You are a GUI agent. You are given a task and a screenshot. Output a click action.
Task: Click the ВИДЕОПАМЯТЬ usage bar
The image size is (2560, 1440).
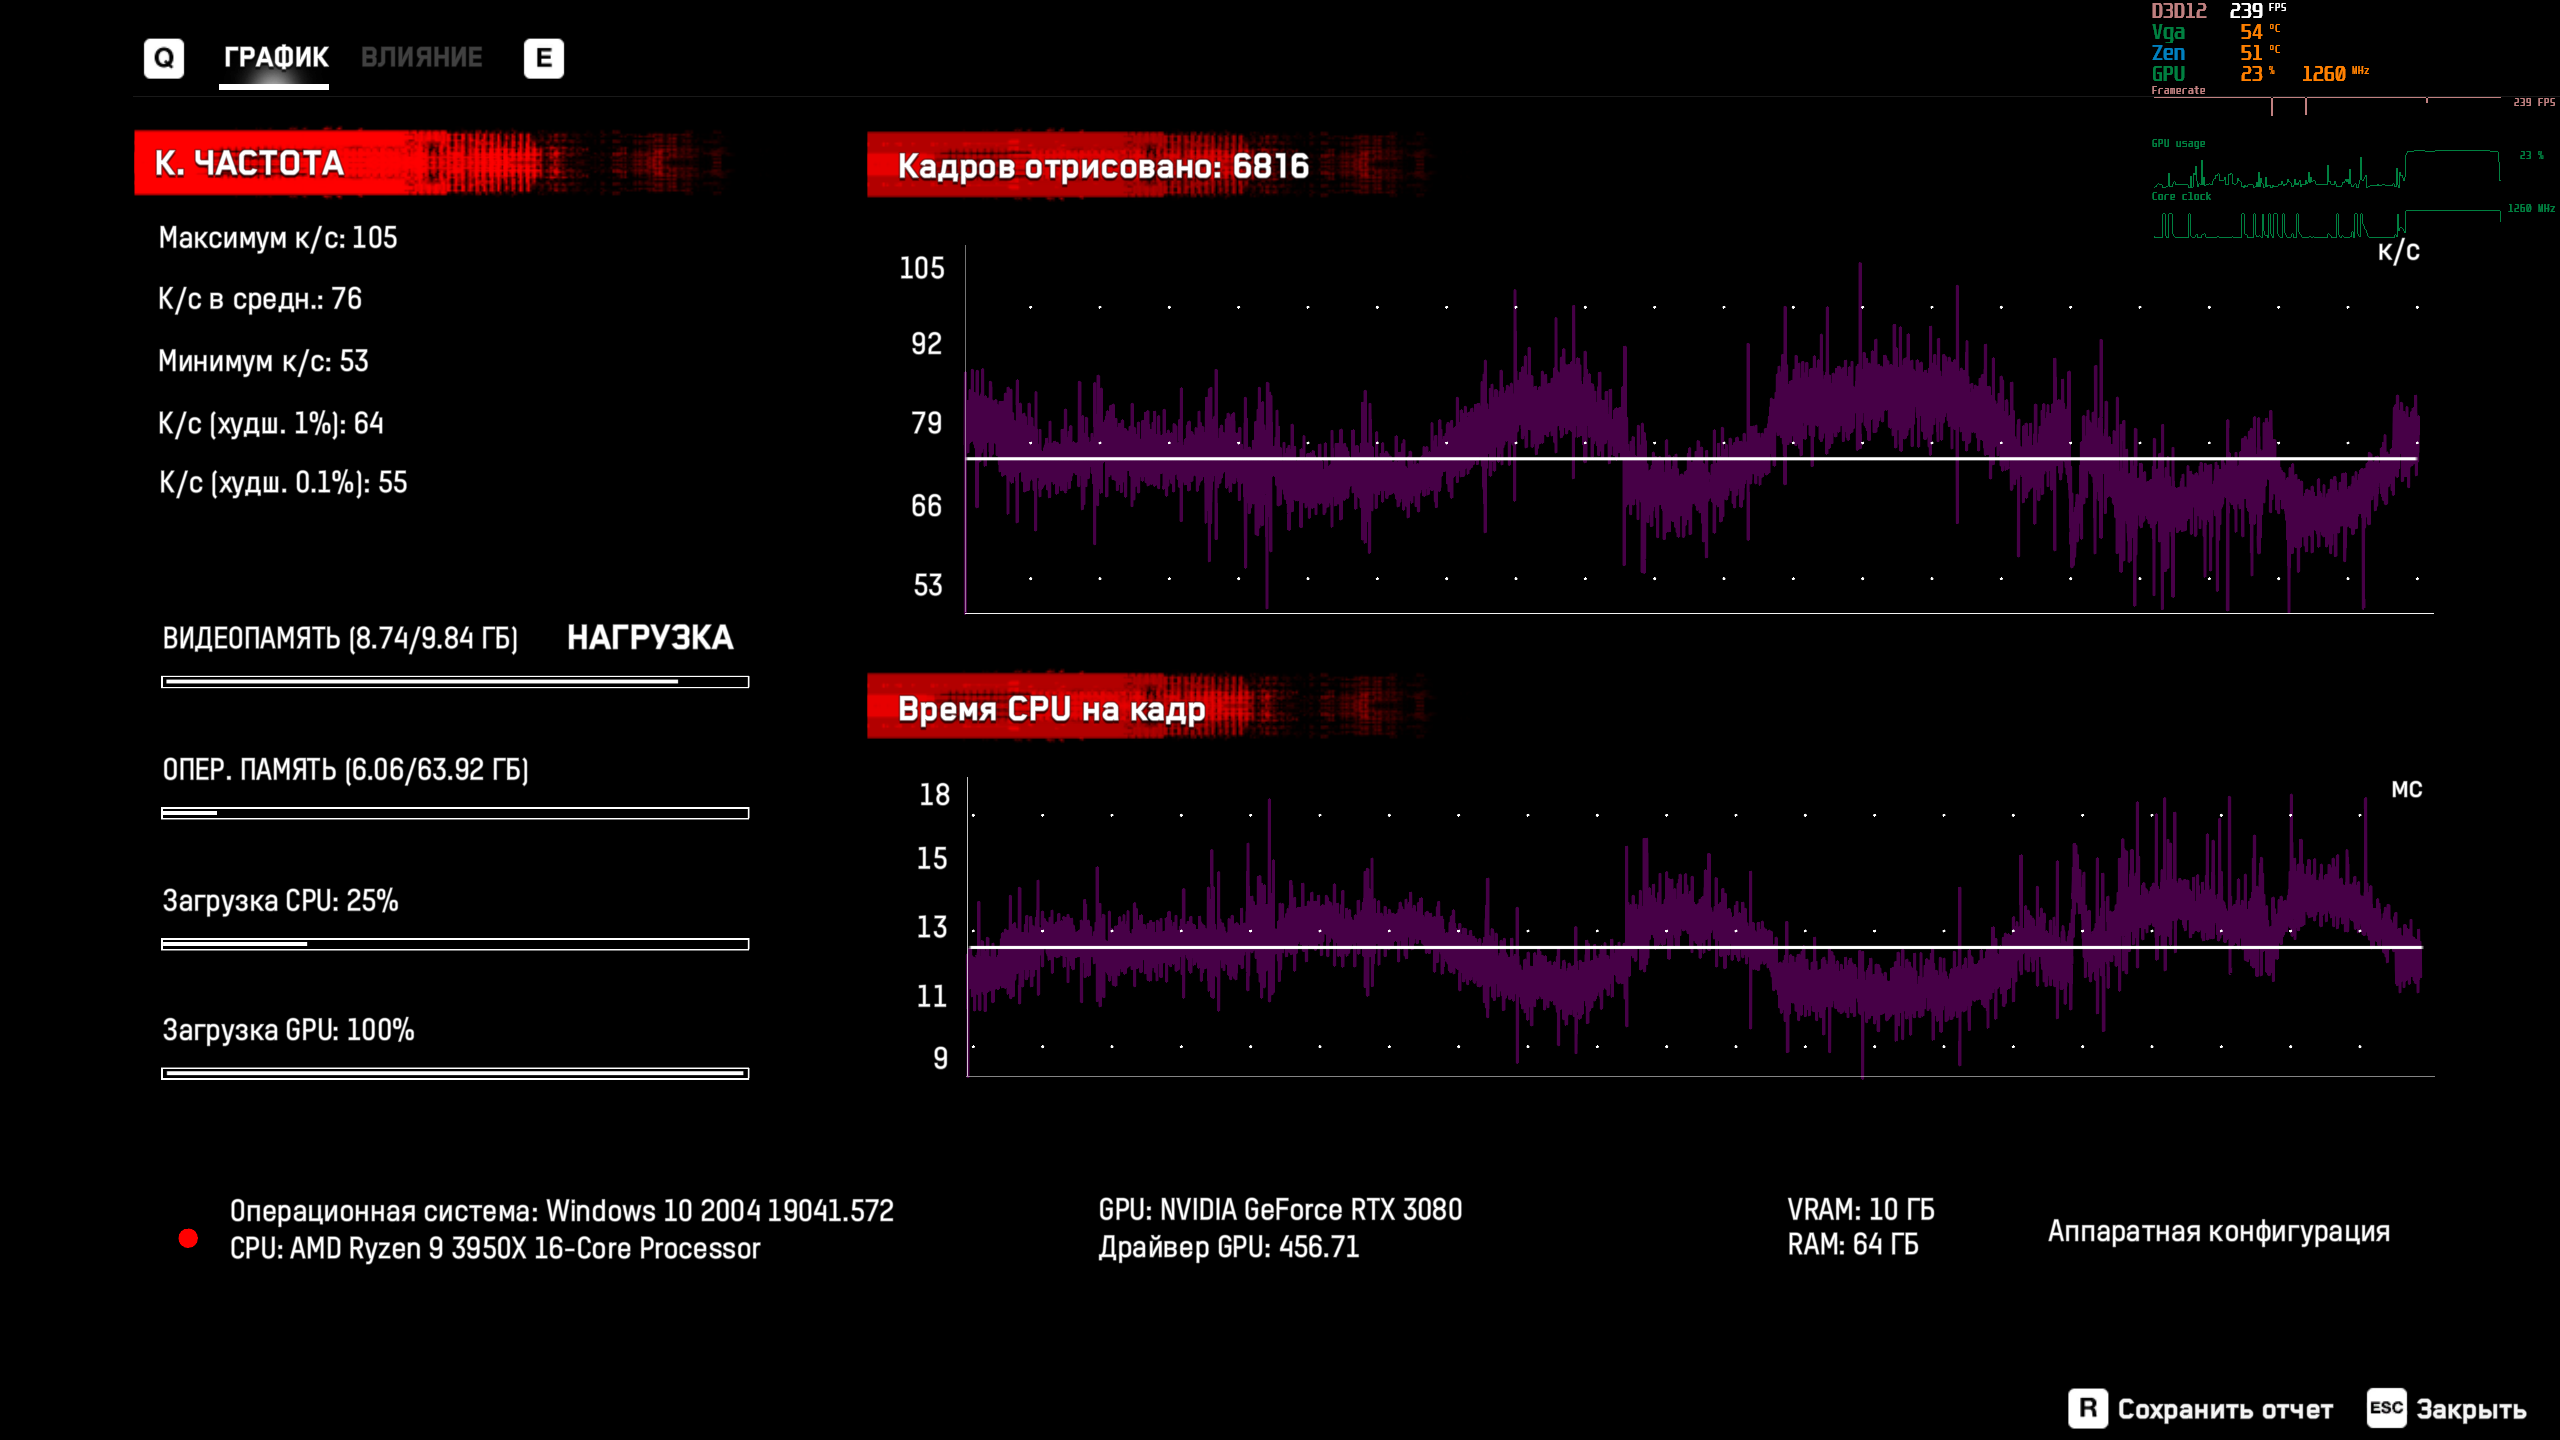[x=455, y=682]
